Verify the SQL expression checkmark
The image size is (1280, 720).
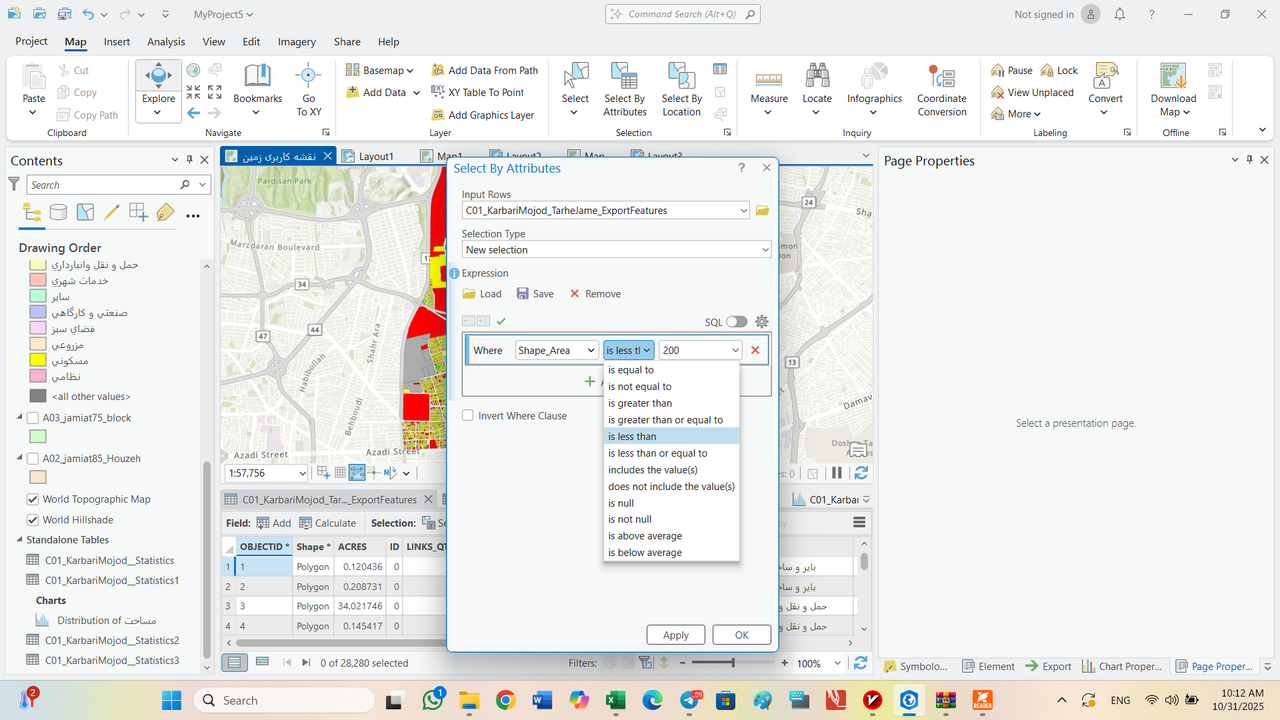pyautogui.click(x=501, y=321)
